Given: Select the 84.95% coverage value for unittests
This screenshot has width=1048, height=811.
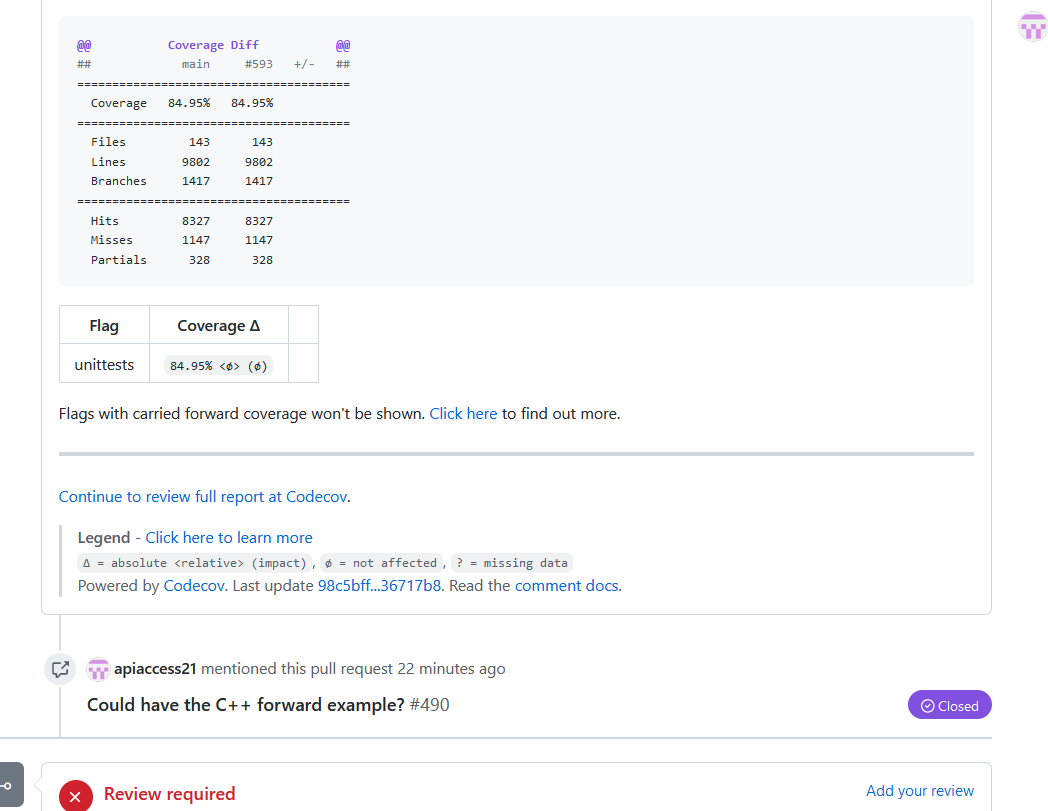Looking at the screenshot, I should pyautogui.click(x=217, y=364).
